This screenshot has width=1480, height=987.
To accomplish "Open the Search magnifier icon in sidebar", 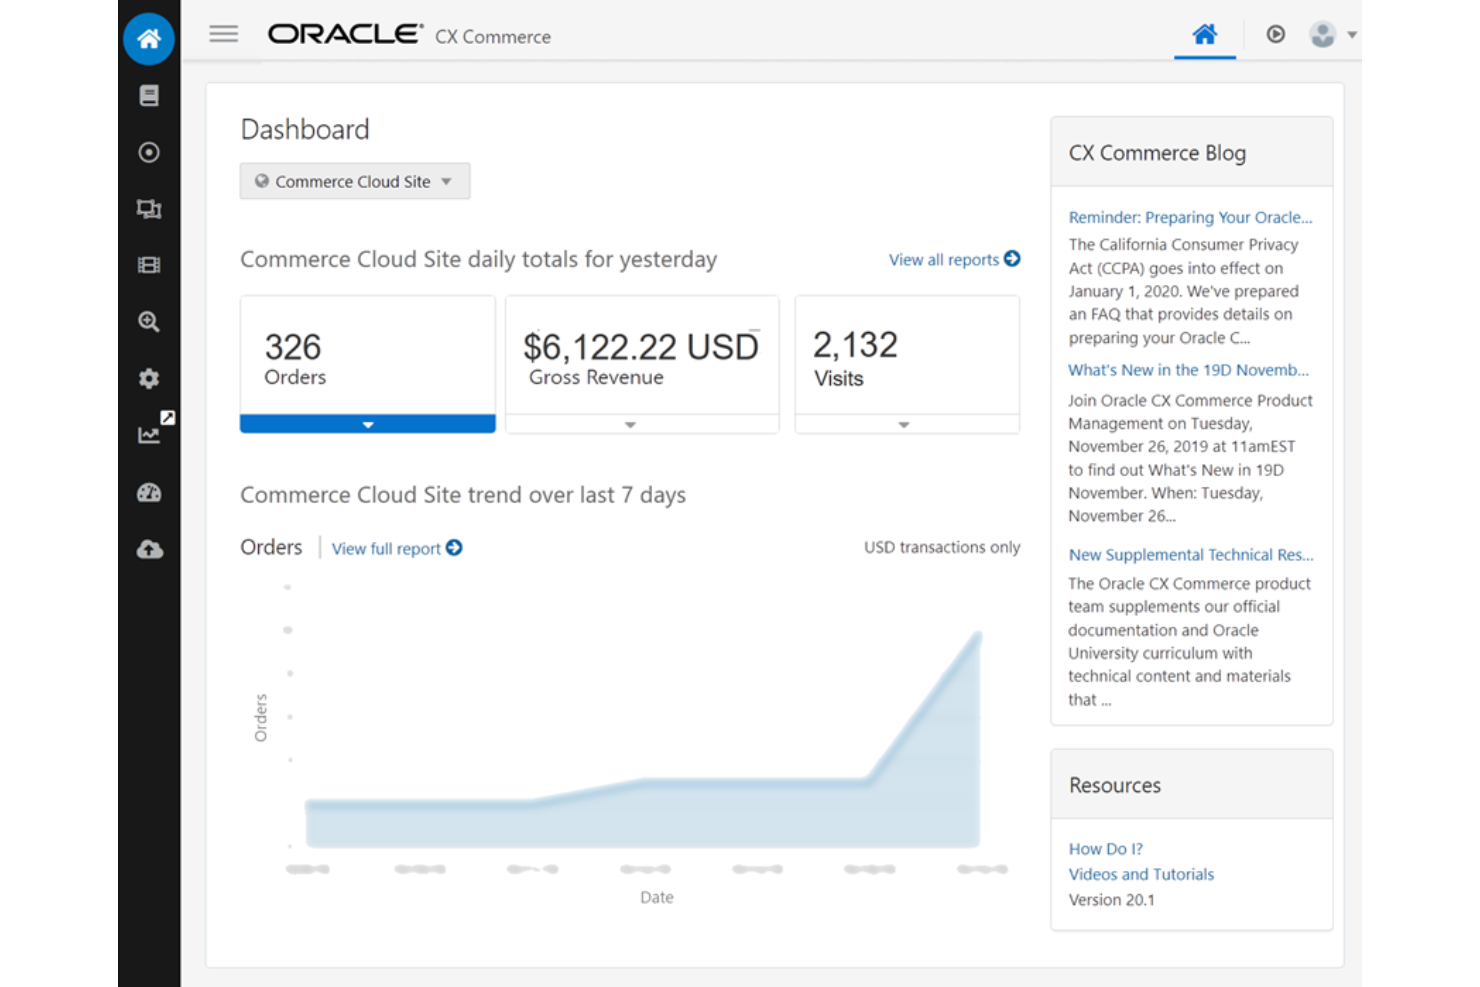I will coord(149,322).
